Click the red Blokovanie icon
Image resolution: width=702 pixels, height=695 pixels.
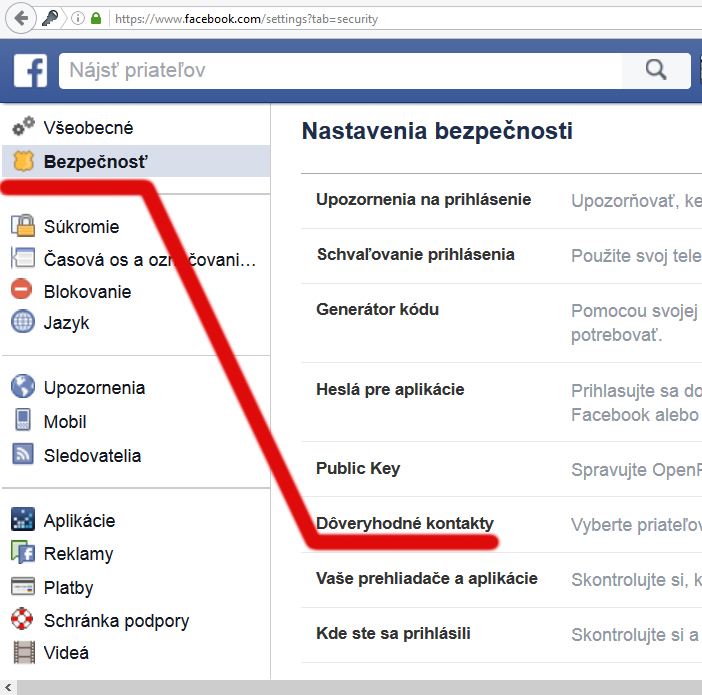pos(23,291)
